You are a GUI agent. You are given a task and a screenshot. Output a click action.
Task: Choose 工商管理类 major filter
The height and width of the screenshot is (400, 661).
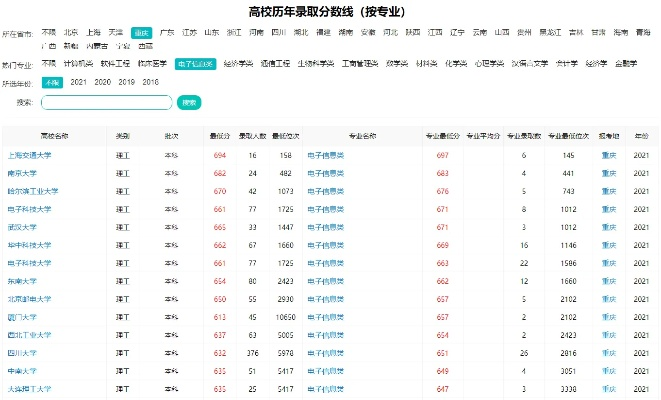(x=360, y=64)
